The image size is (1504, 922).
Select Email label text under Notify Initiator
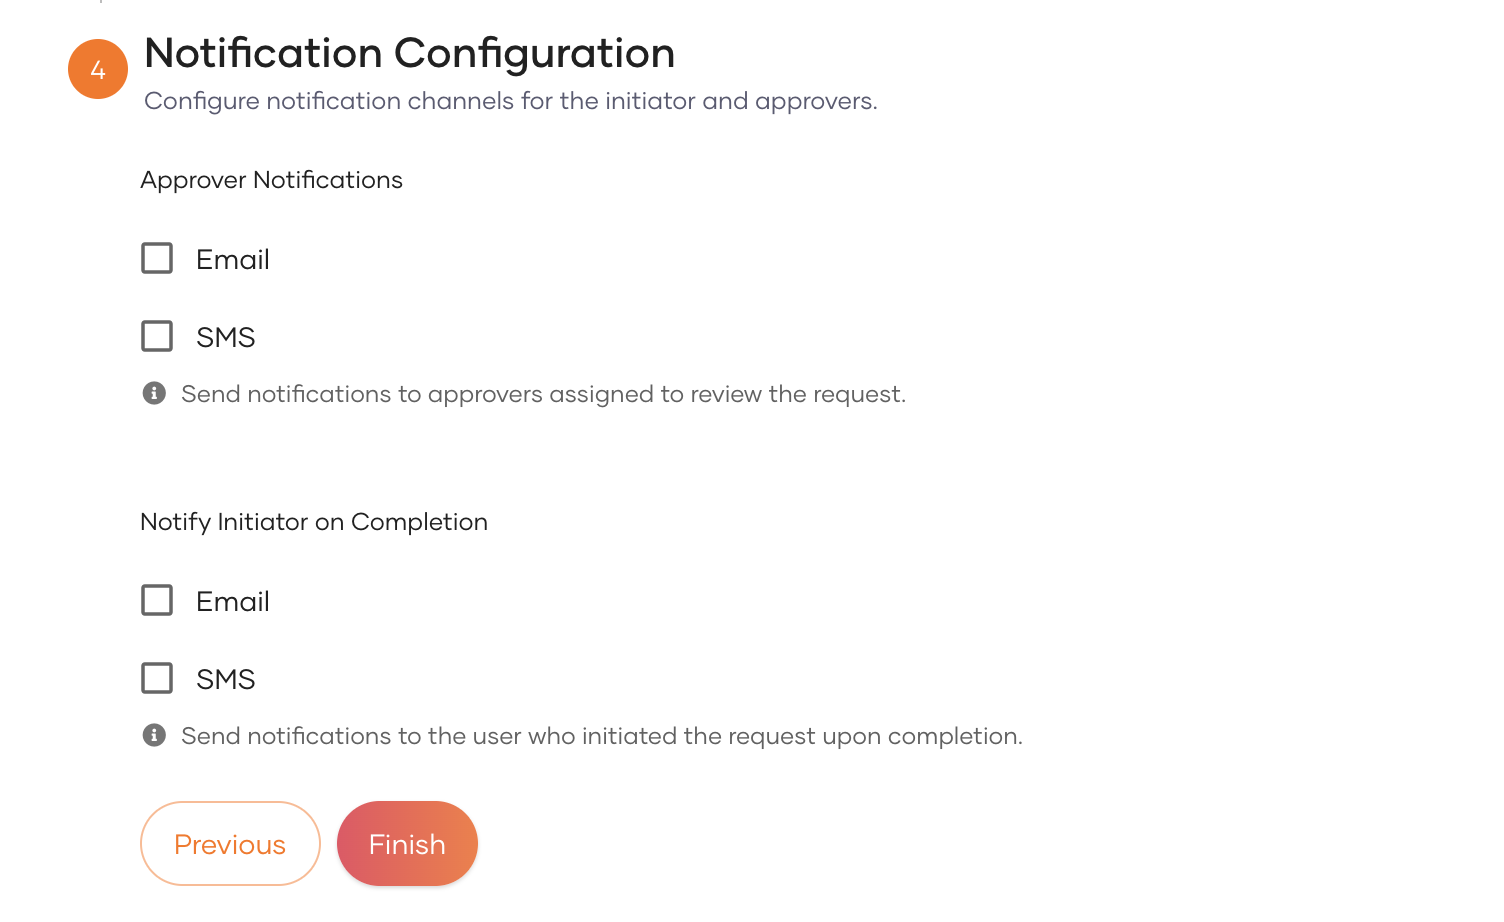pyautogui.click(x=233, y=602)
